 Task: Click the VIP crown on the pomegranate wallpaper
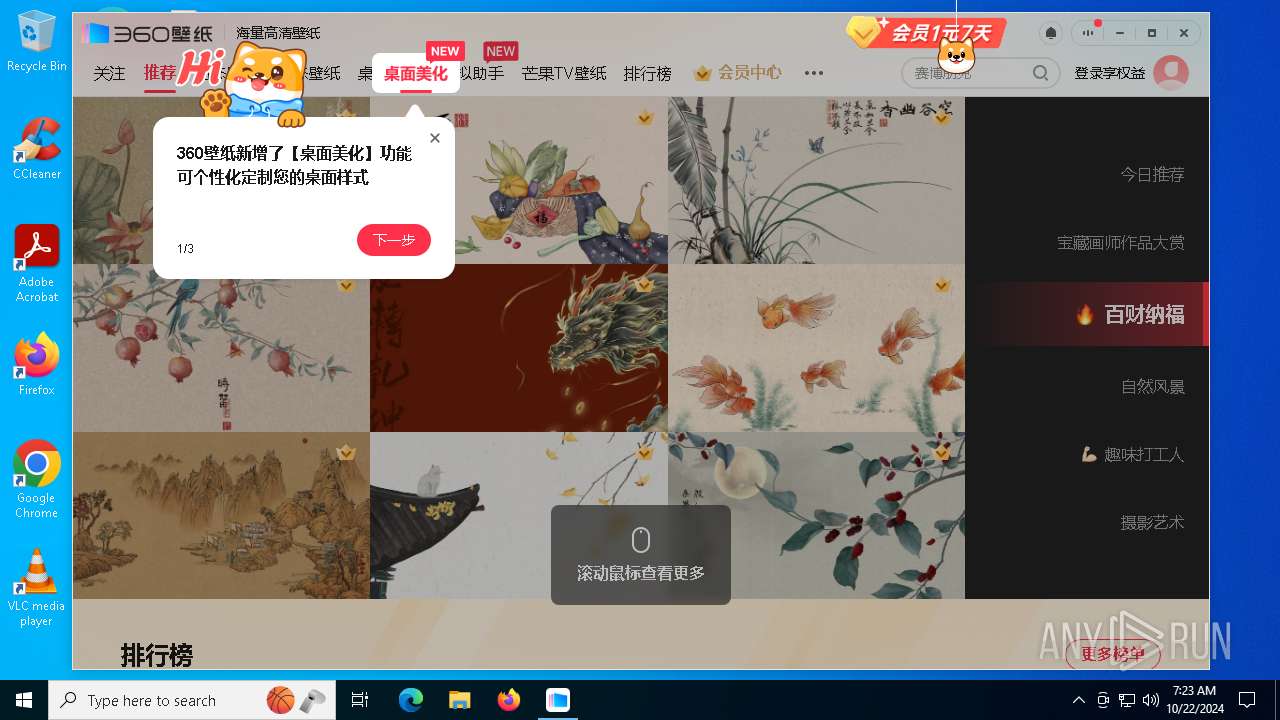tap(346, 285)
